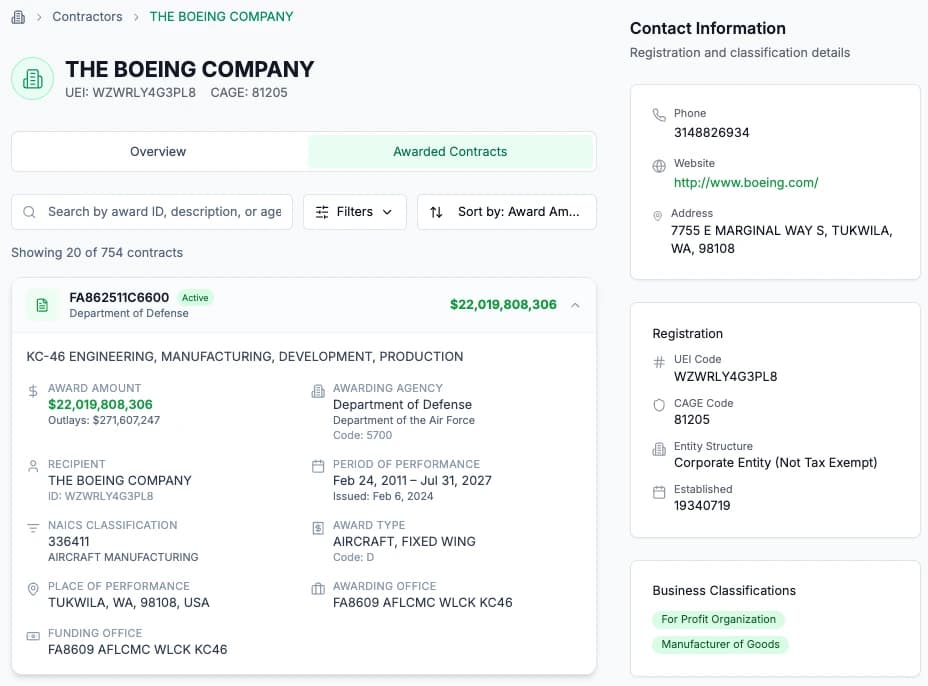Open the boeing.com website link
The width and height of the screenshot is (928, 686).
click(745, 182)
